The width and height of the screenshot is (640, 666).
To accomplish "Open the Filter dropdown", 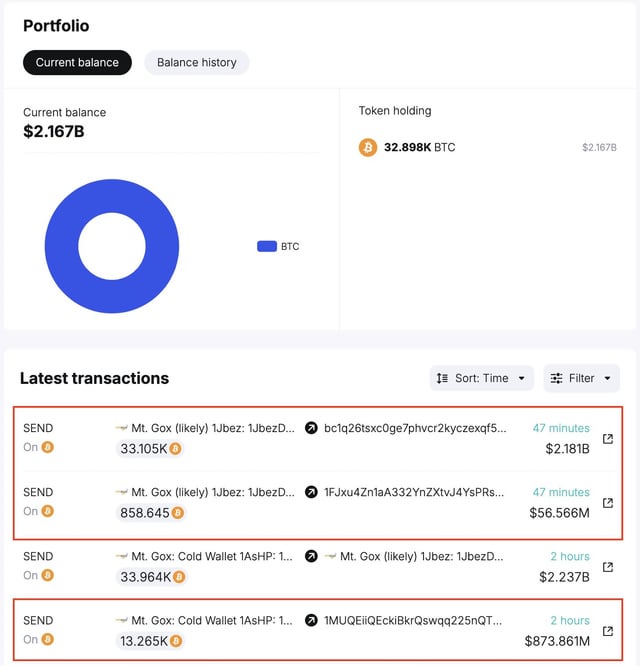I will (581, 378).
